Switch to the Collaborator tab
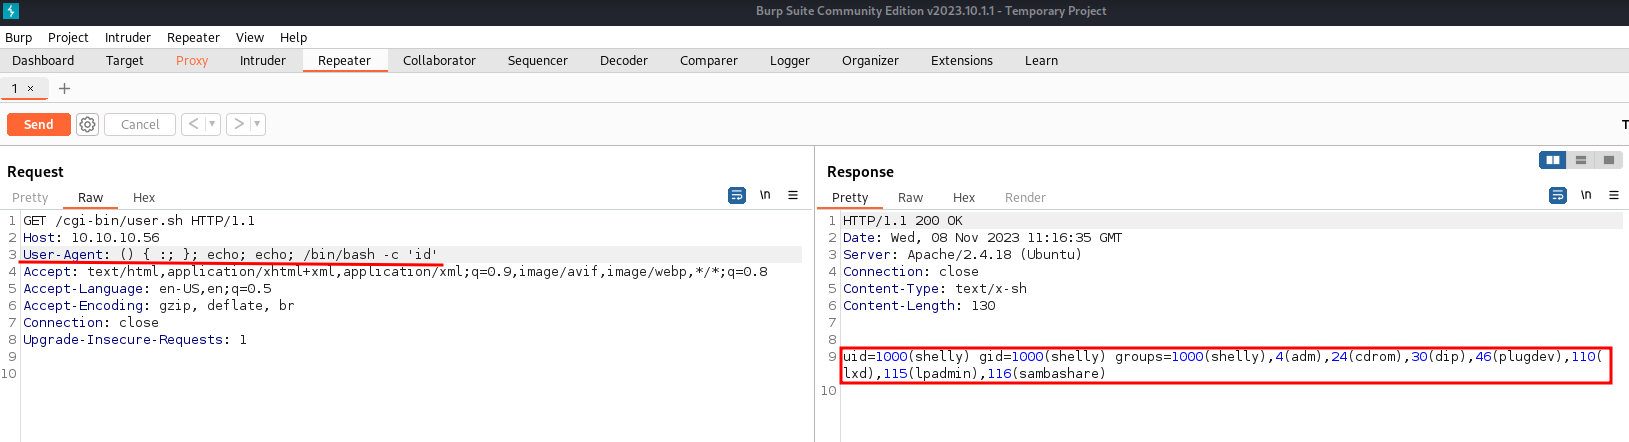 coord(439,60)
